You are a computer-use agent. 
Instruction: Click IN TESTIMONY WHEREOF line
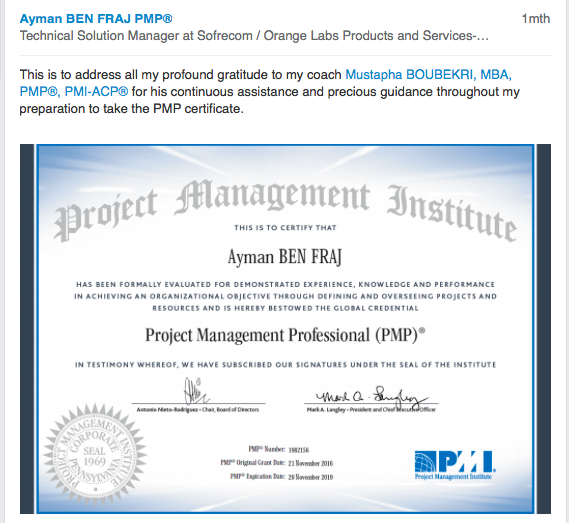click(x=285, y=364)
